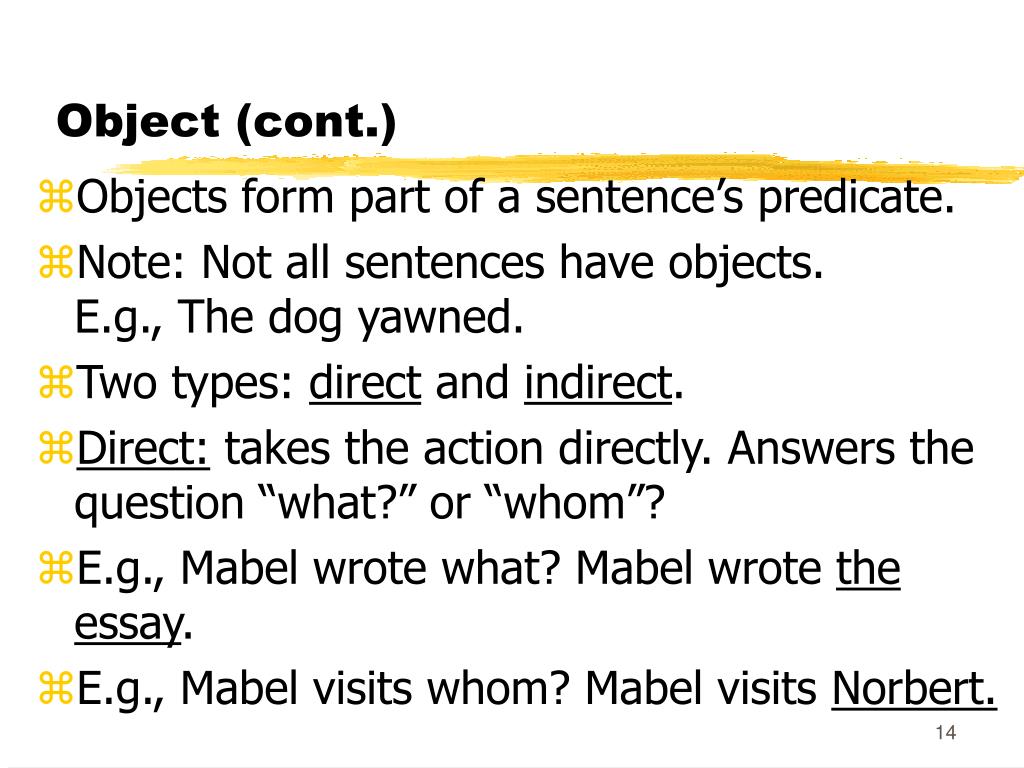Click the word 'predicate.' in the first bullet
Image resolution: width=1024 pixels, height=768 pixels.
(x=856, y=197)
